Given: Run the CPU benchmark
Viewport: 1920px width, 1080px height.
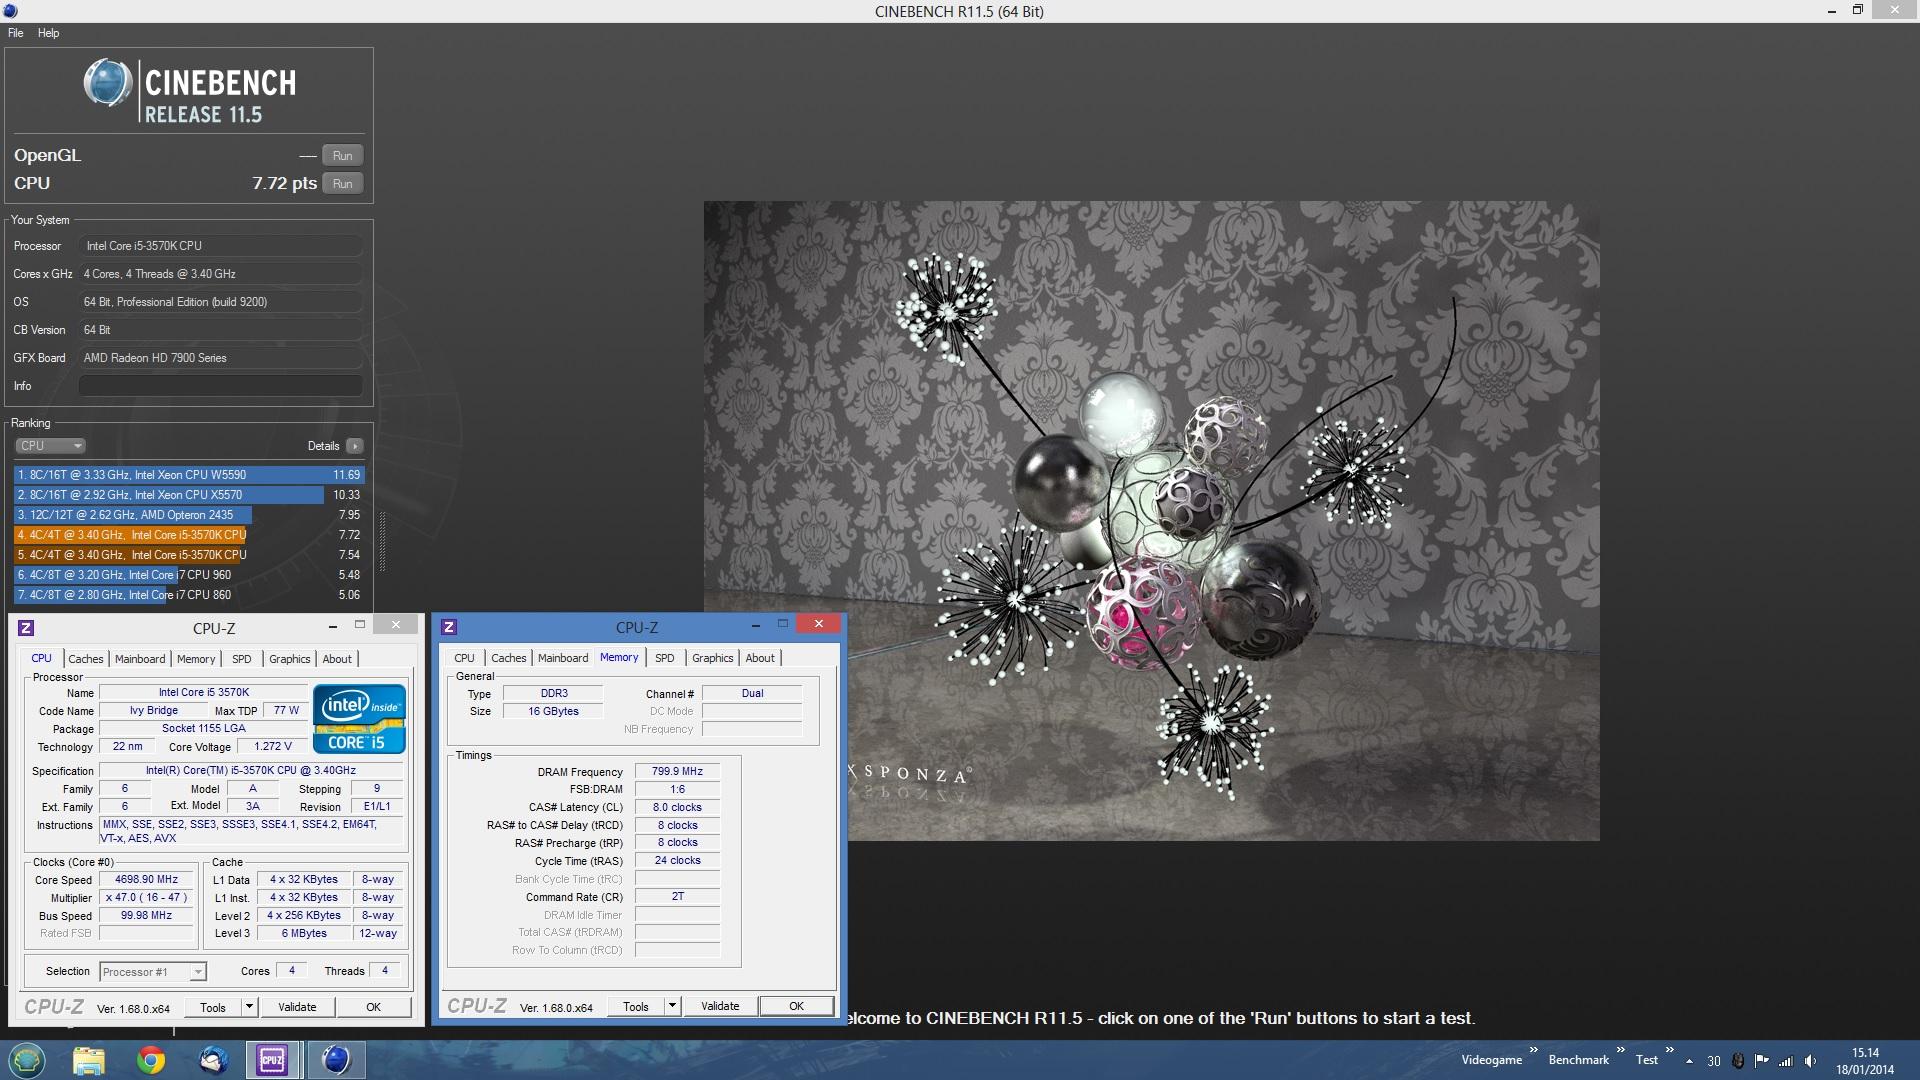Looking at the screenshot, I should pyautogui.click(x=343, y=184).
